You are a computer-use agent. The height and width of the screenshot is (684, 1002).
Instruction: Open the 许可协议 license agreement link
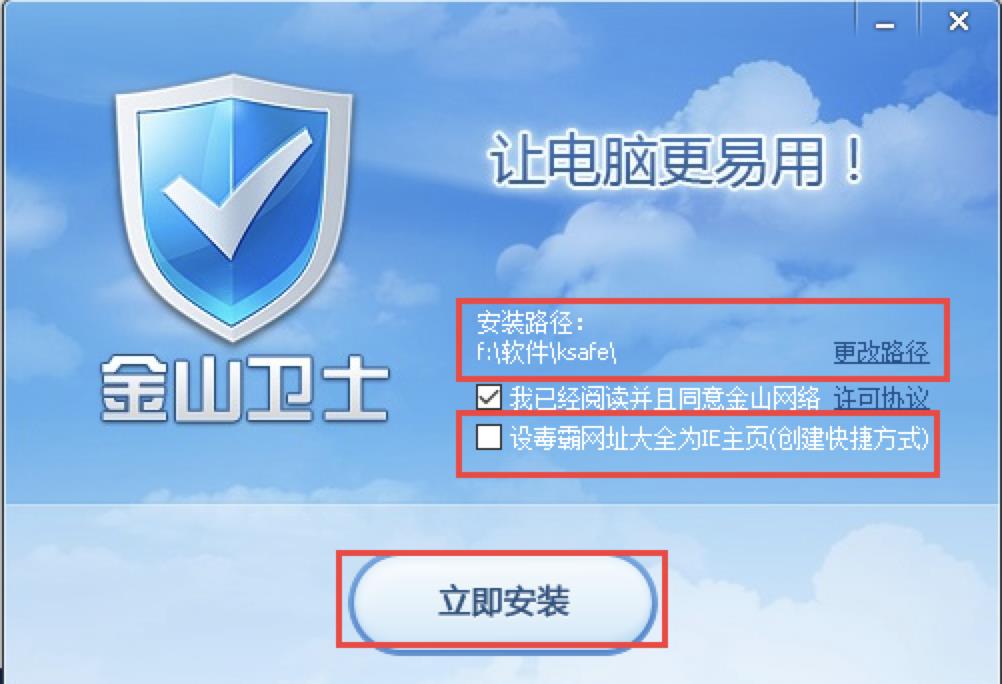[x=881, y=399]
